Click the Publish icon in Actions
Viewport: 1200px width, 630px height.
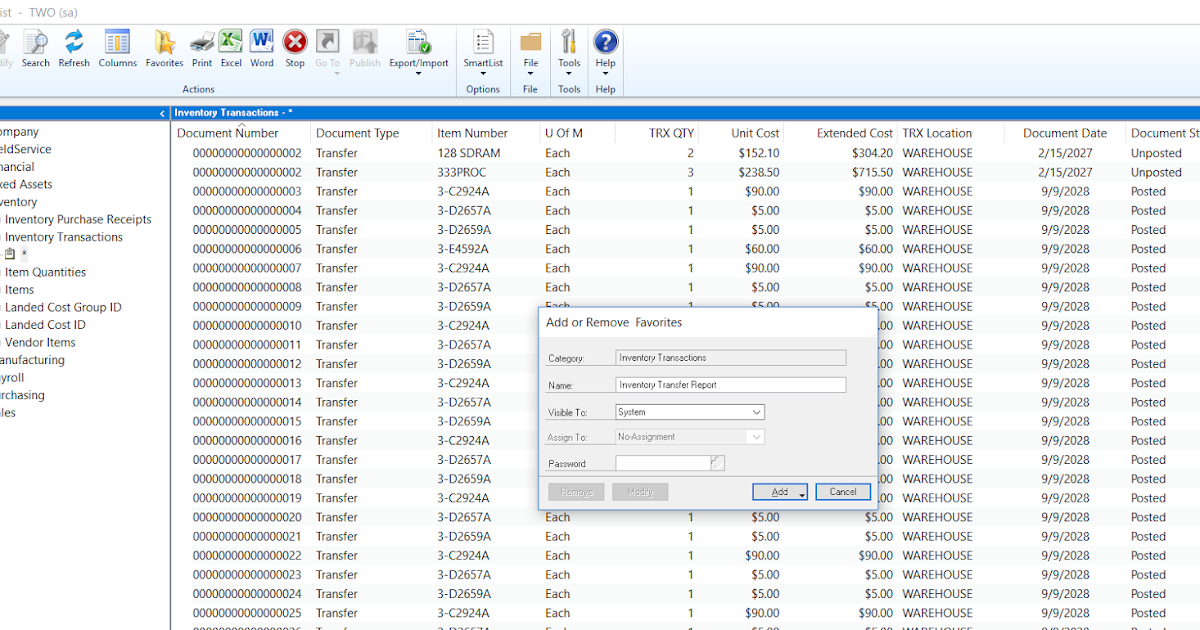[x=364, y=47]
